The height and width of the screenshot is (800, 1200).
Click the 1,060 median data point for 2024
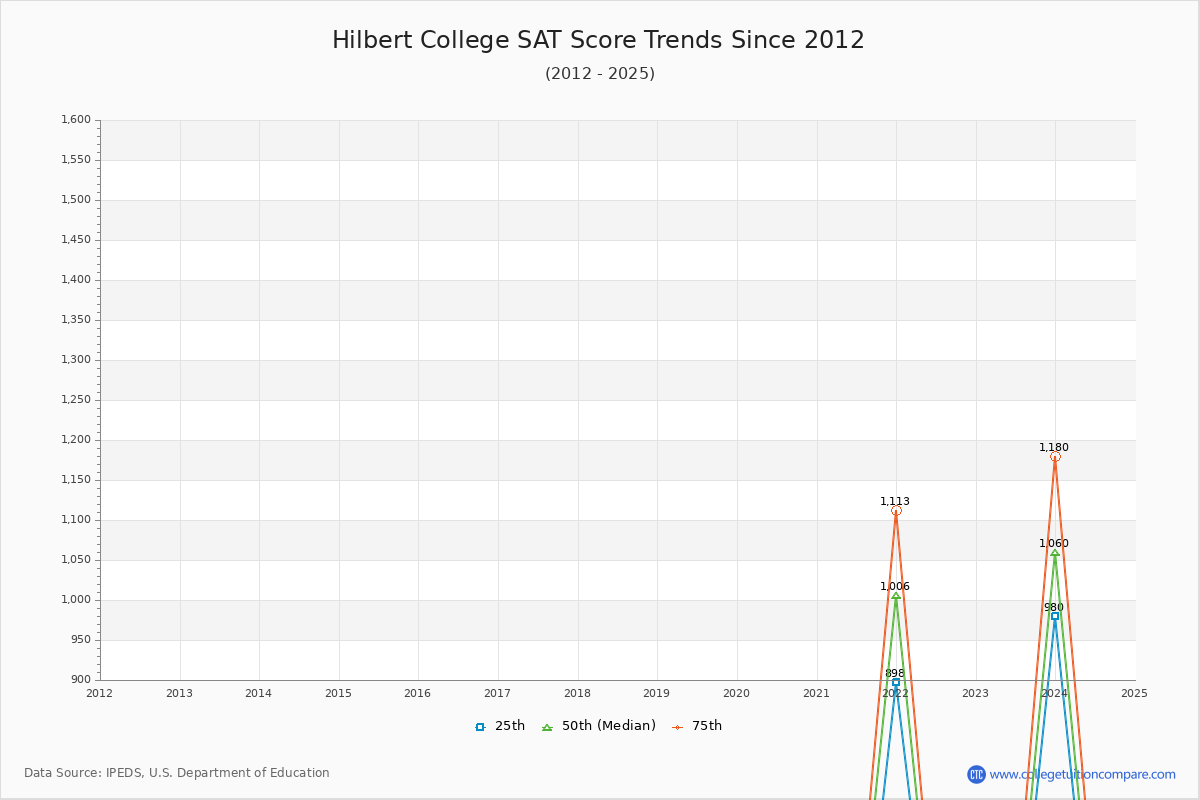pyautogui.click(x=1055, y=553)
